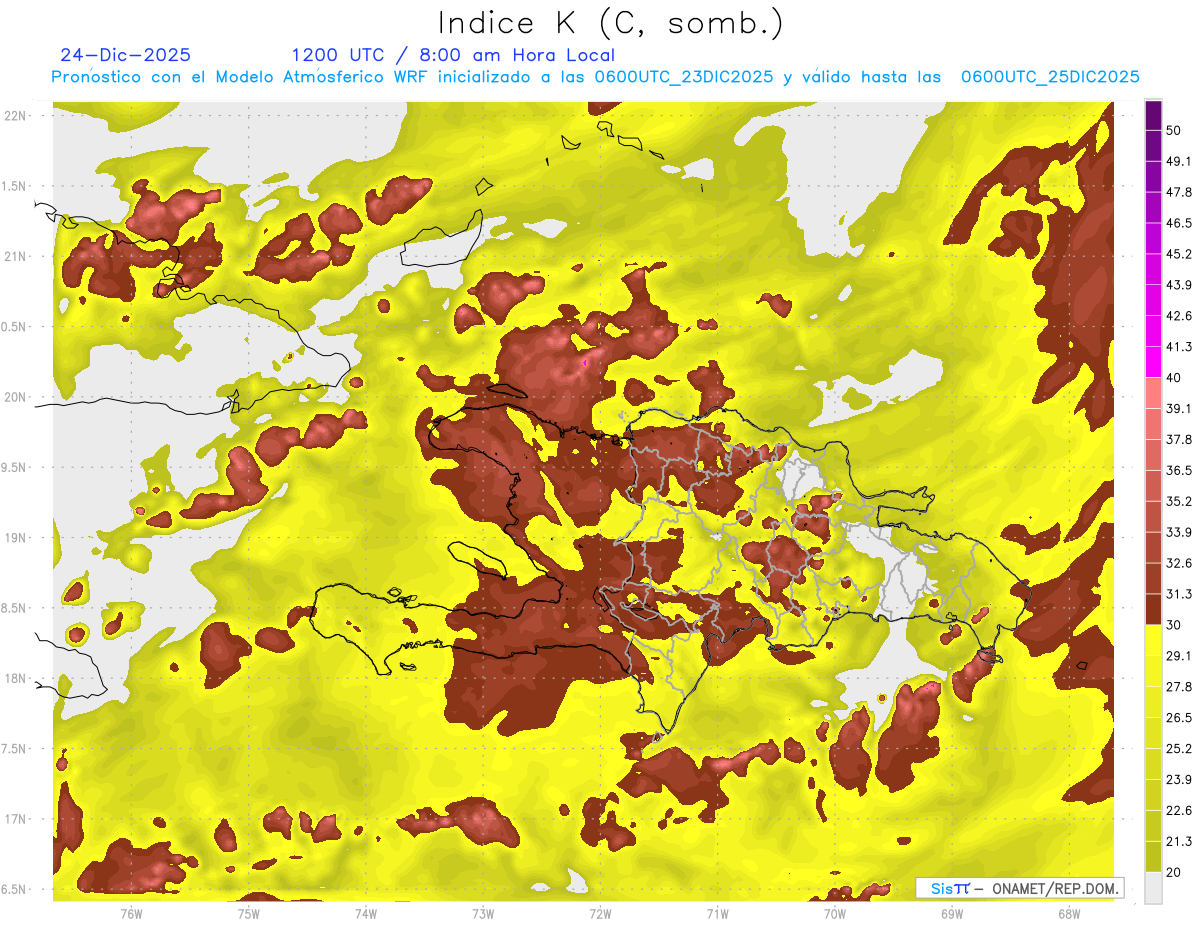
Task: Click the "21N" latitude label
Action: 17,256
